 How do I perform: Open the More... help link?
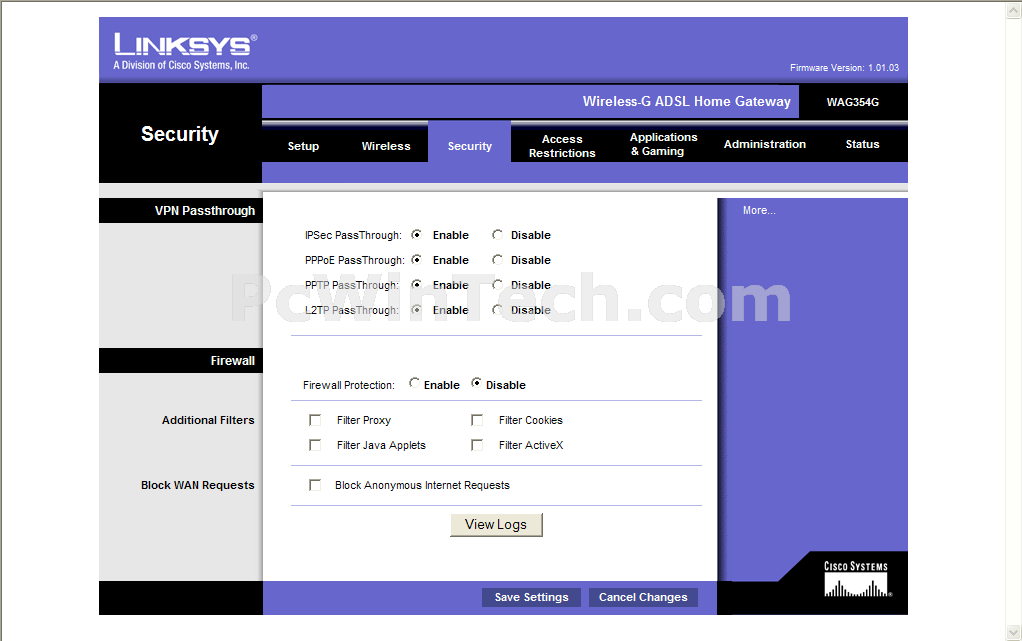point(759,211)
